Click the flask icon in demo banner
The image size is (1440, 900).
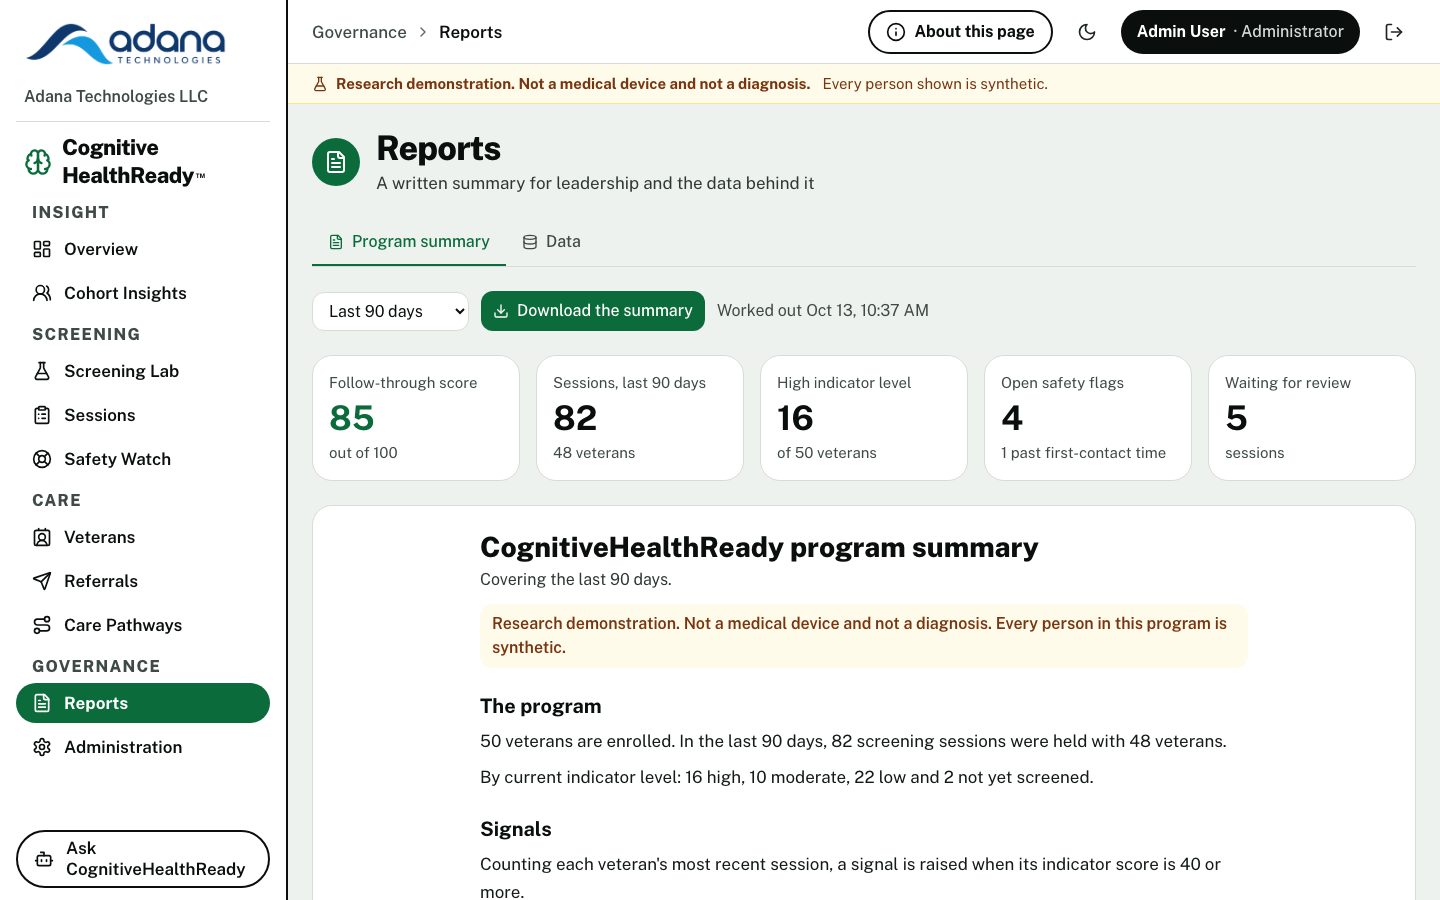[x=320, y=84]
